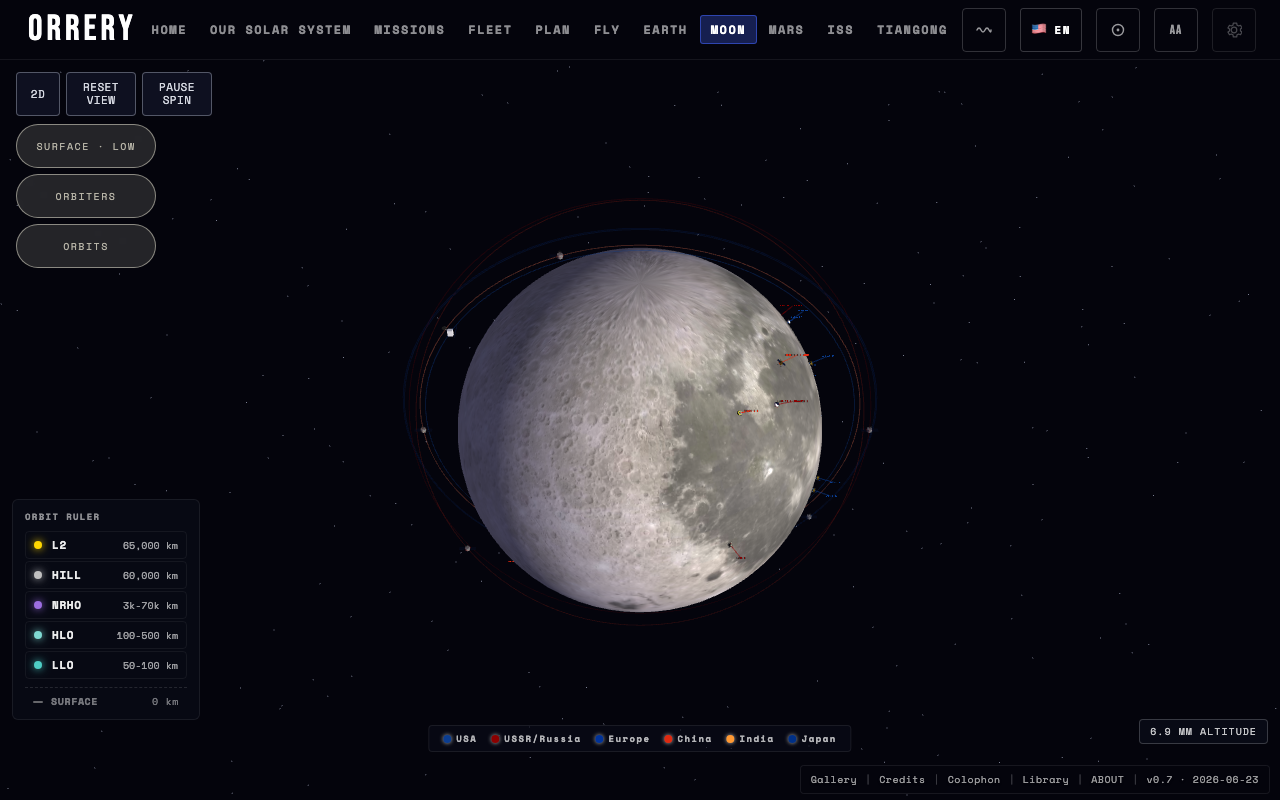Click the white HILL dot
This screenshot has height=800, width=1280.
coord(38,575)
